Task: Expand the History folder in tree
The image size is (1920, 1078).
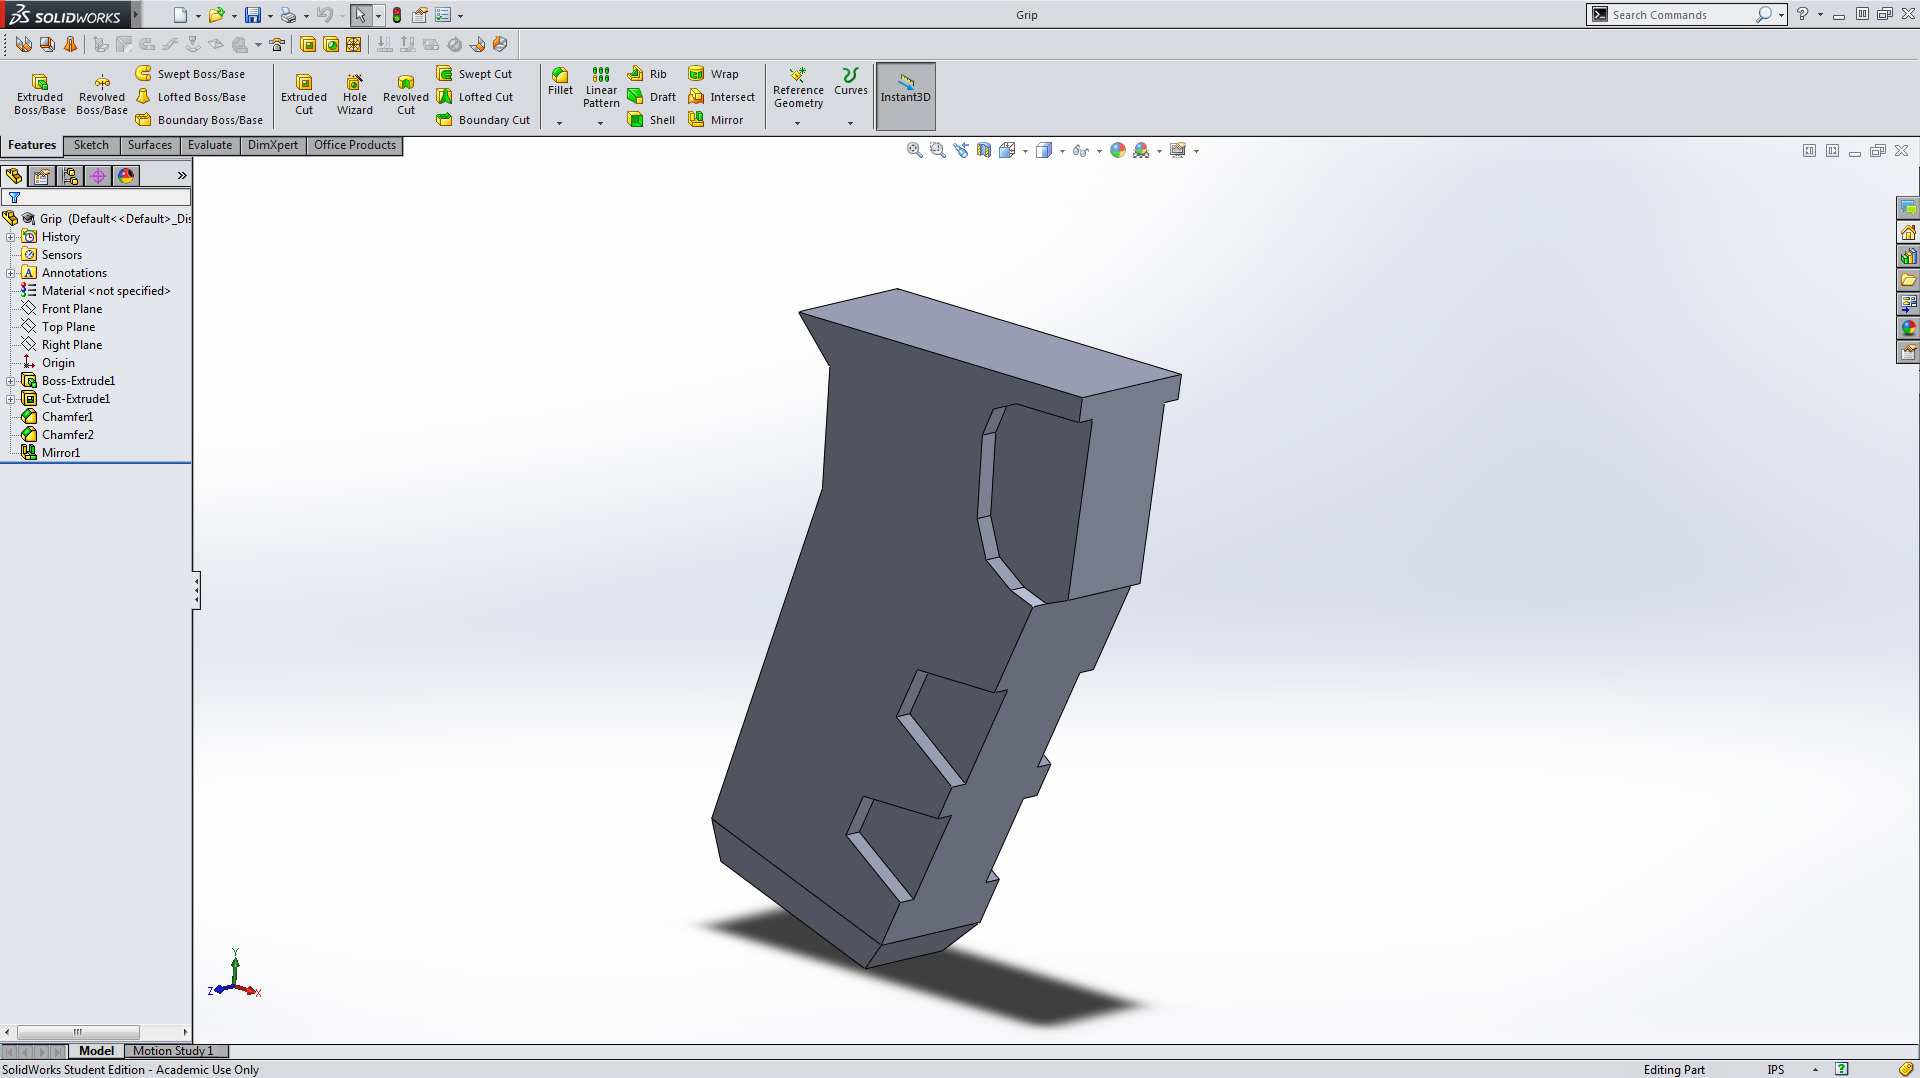Action: point(11,237)
